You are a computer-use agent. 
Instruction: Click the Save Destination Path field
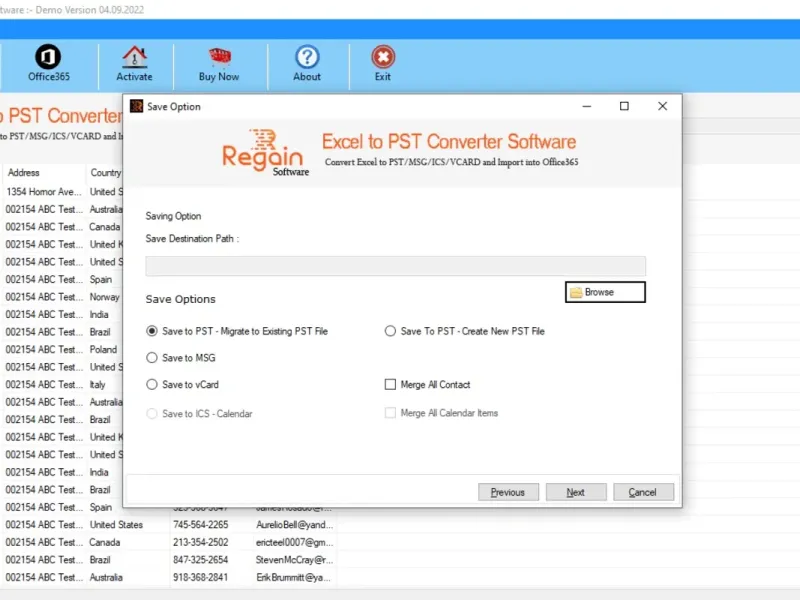pos(395,266)
